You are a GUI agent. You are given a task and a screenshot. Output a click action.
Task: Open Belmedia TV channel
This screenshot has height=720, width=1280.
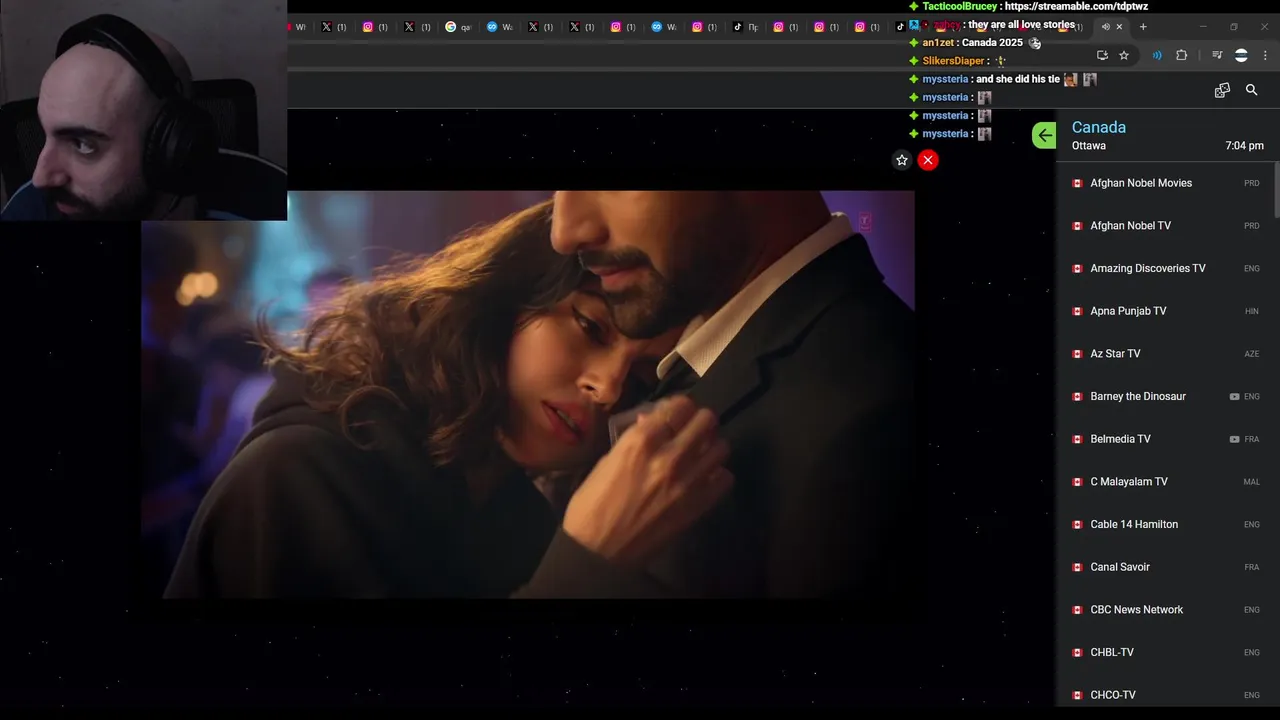1165,439
